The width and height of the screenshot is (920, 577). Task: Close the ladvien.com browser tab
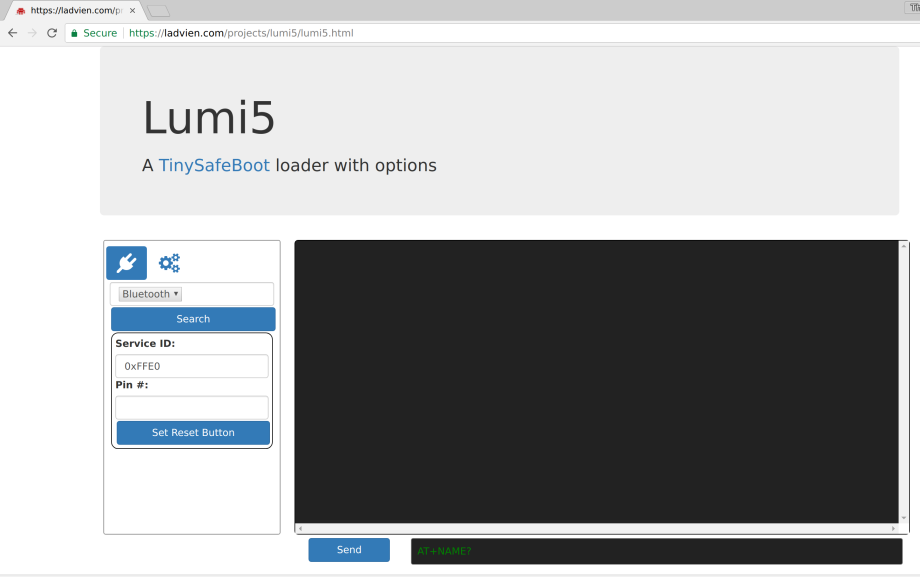[x=132, y=10]
